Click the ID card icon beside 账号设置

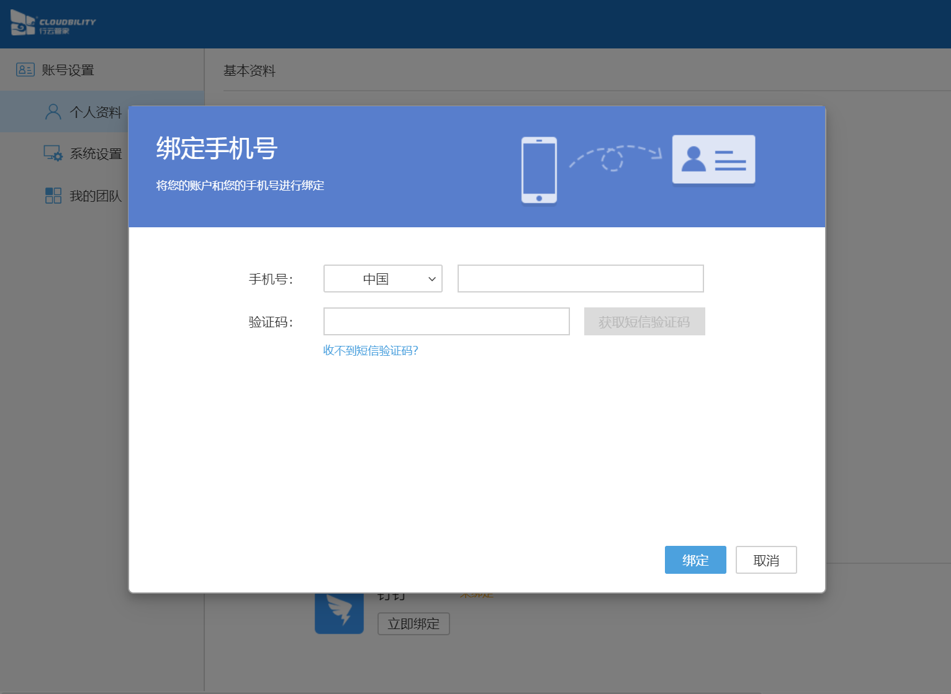25,70
